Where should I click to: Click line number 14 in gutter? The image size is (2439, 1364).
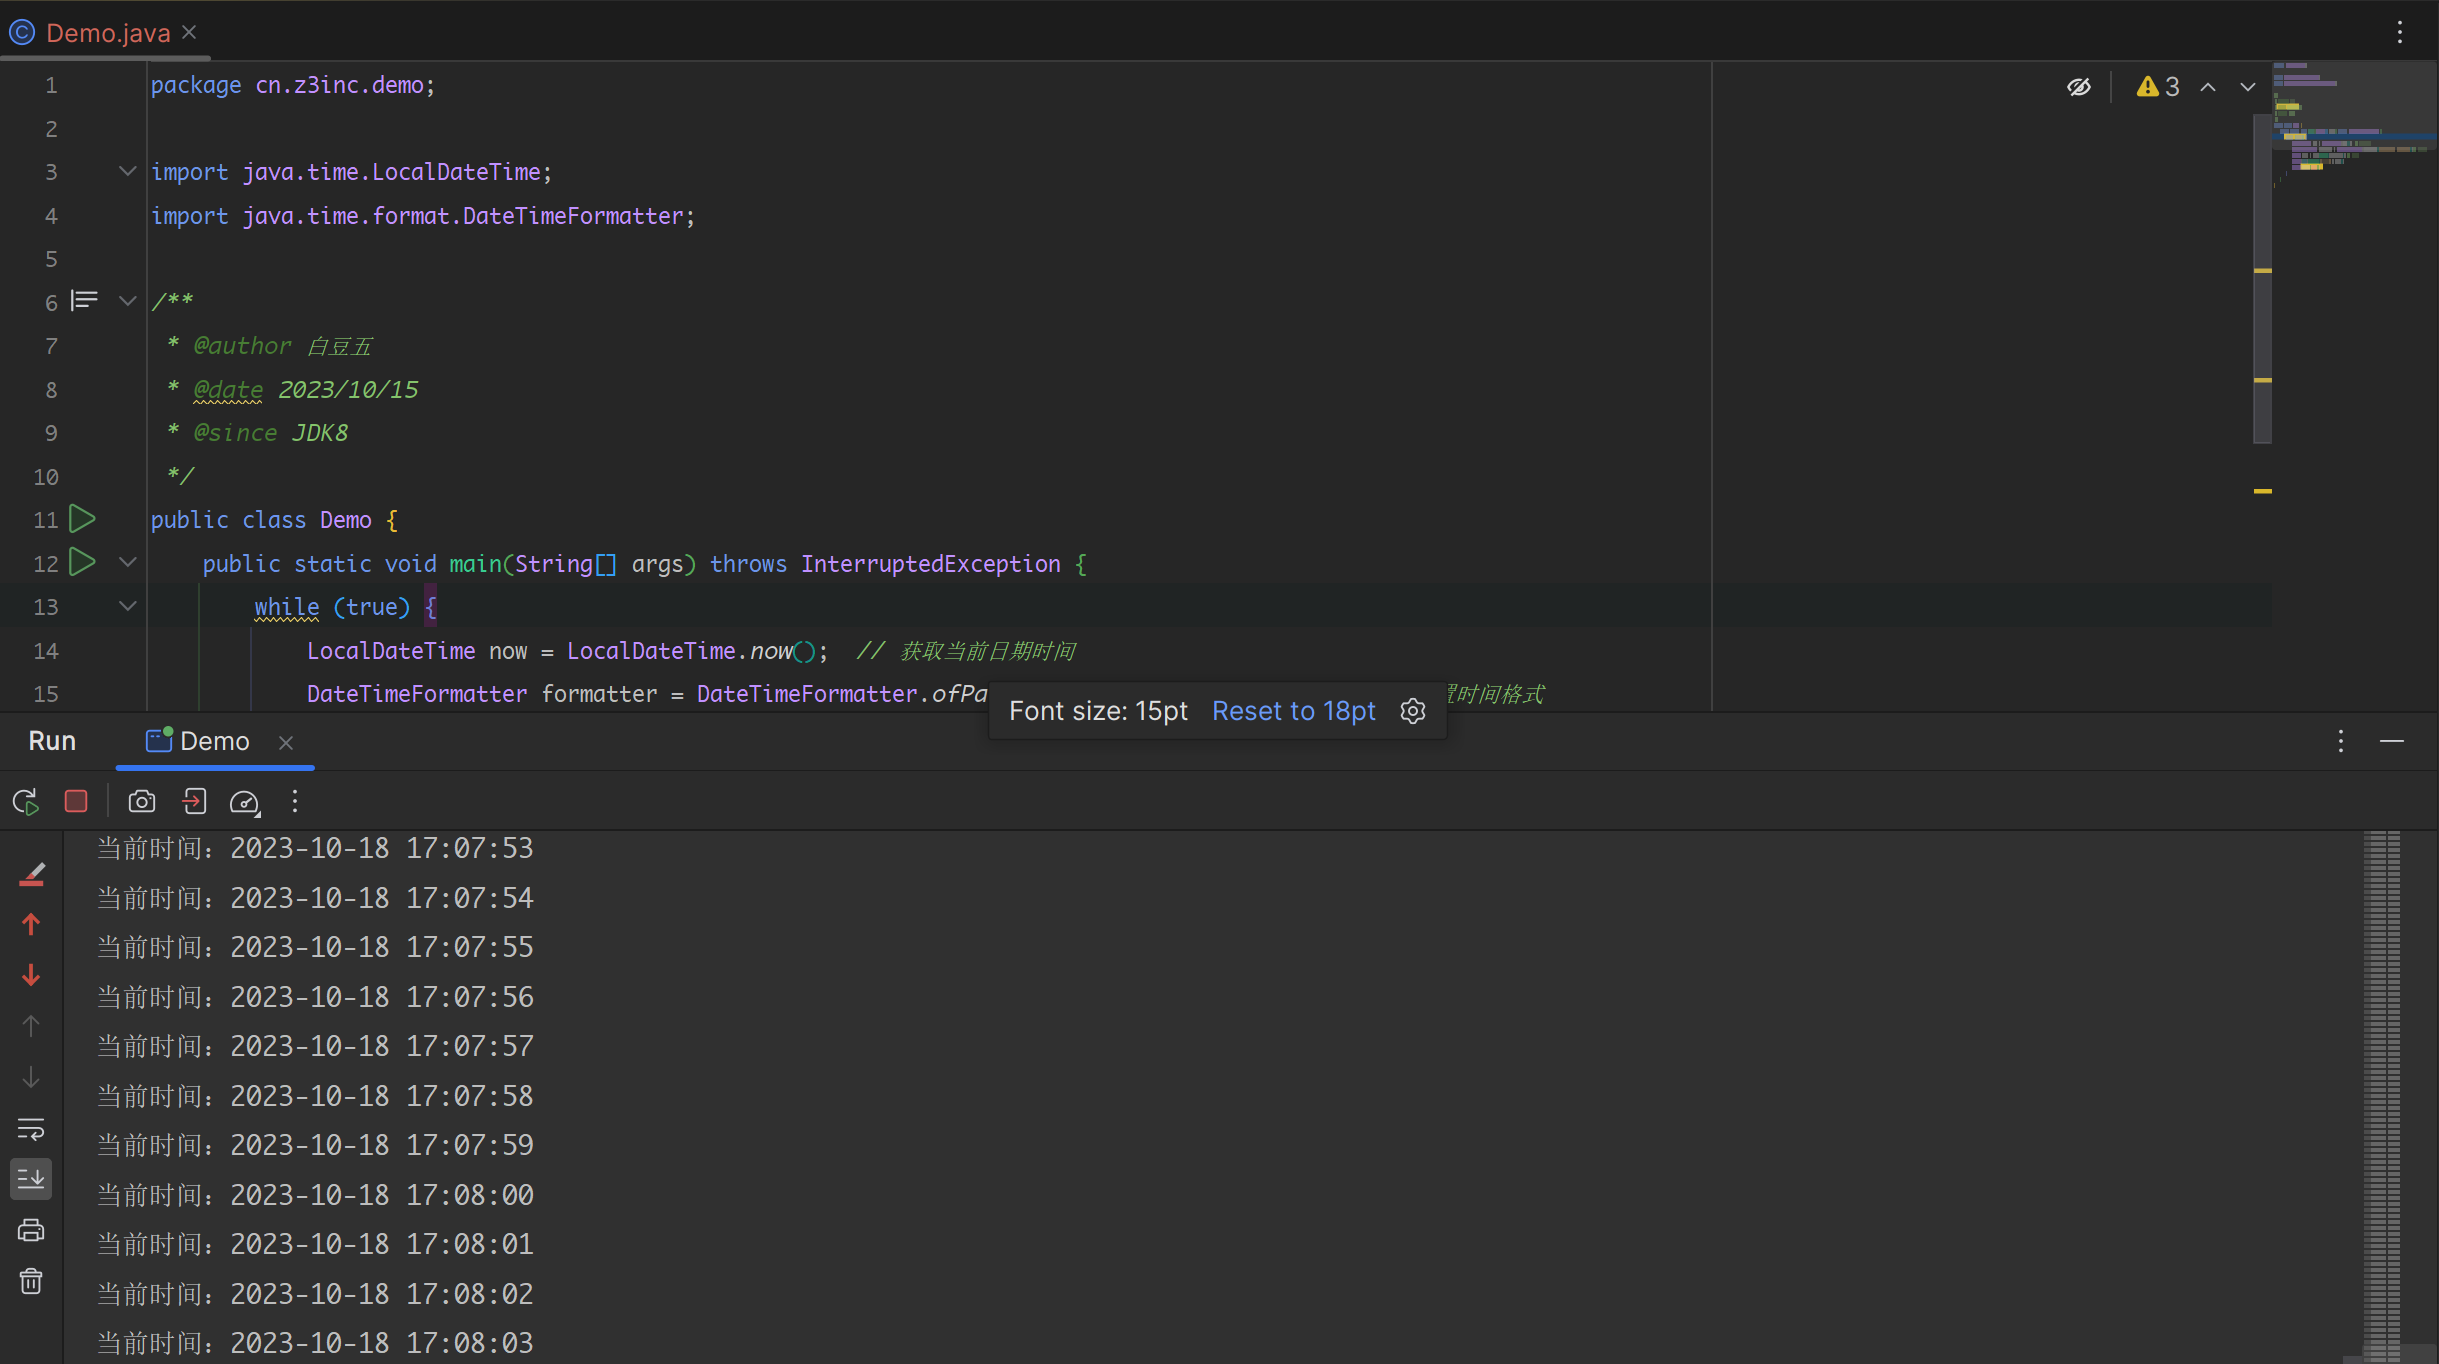tap(46, 651)
